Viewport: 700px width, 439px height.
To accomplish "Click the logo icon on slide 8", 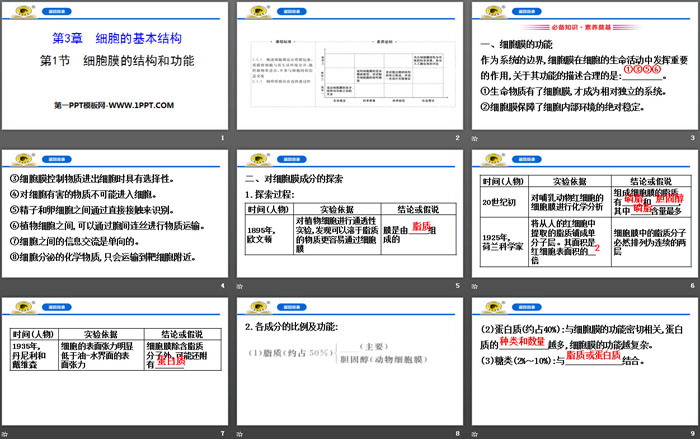I will (x=254, y=306).
